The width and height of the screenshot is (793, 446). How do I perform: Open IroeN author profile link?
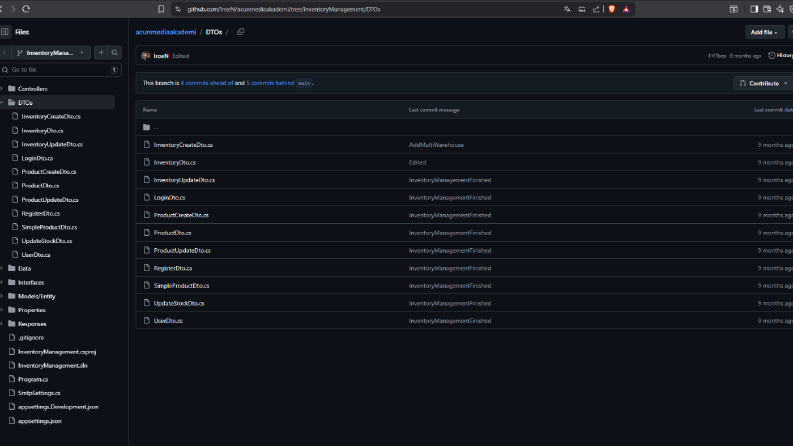(x=161, y=56)
